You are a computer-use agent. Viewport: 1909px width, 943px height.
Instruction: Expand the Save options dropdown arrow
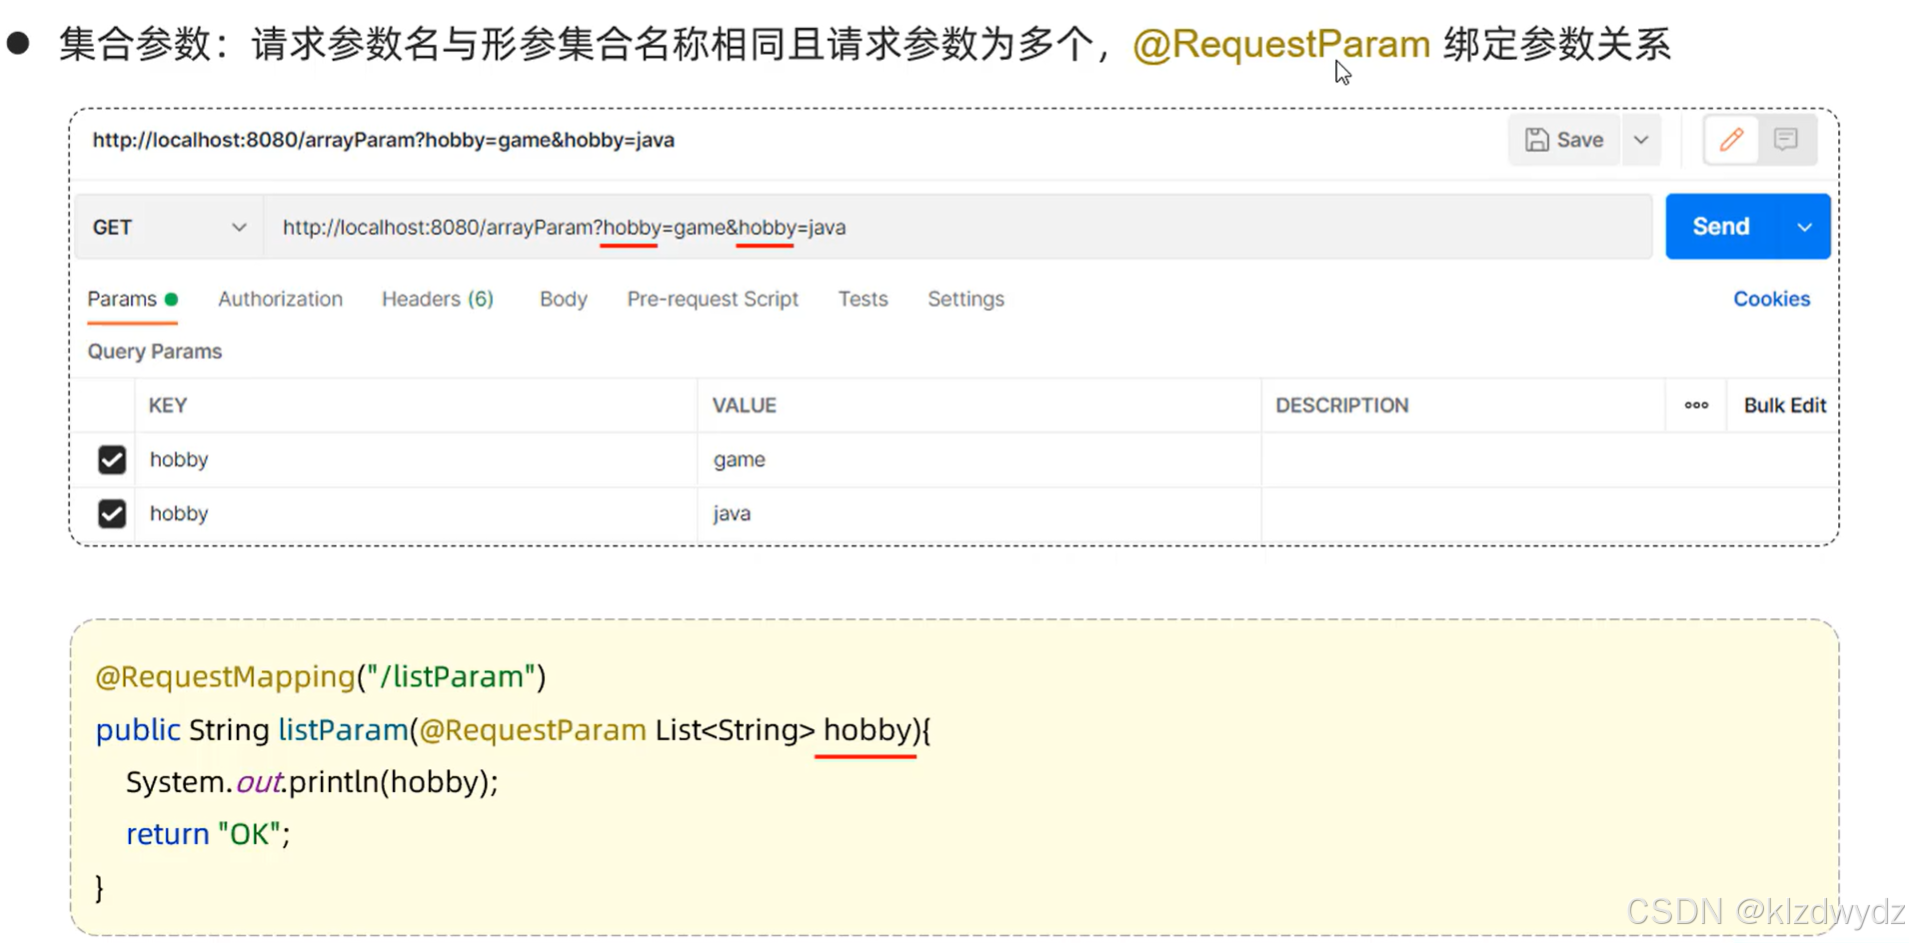pos(1641,139)
